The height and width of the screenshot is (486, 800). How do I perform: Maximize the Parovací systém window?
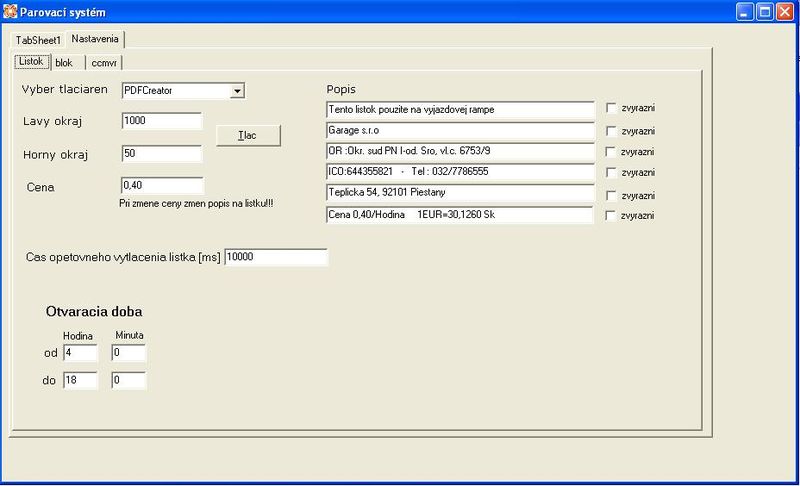pos(766,12)
